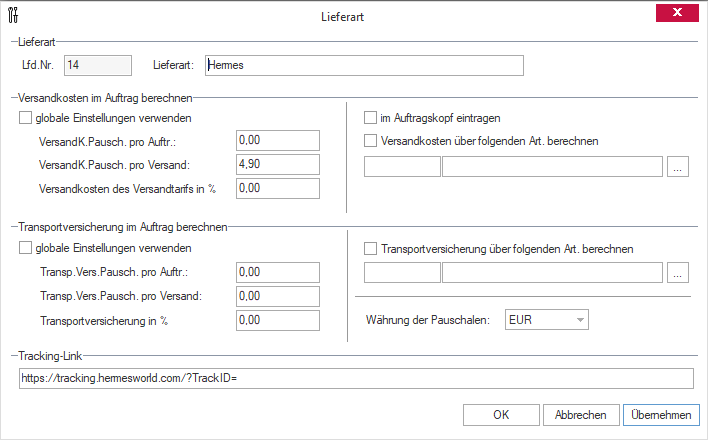Screen dimensions: 708x440
Task: Focus Transp.Vers.Pausch. pro Auftr. field
Action: (278, 272)
